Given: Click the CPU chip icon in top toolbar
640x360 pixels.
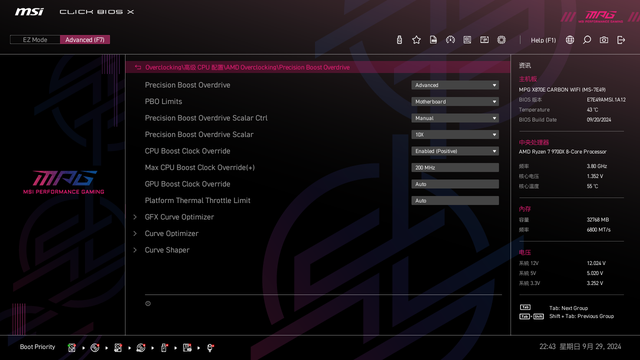Looking at the screenshot, I should point(501,40).
